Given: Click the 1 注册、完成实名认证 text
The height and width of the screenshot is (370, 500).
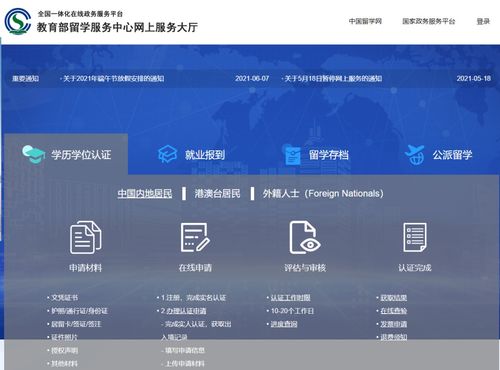Looking at the screenshot, I should (x=193, y=298).
